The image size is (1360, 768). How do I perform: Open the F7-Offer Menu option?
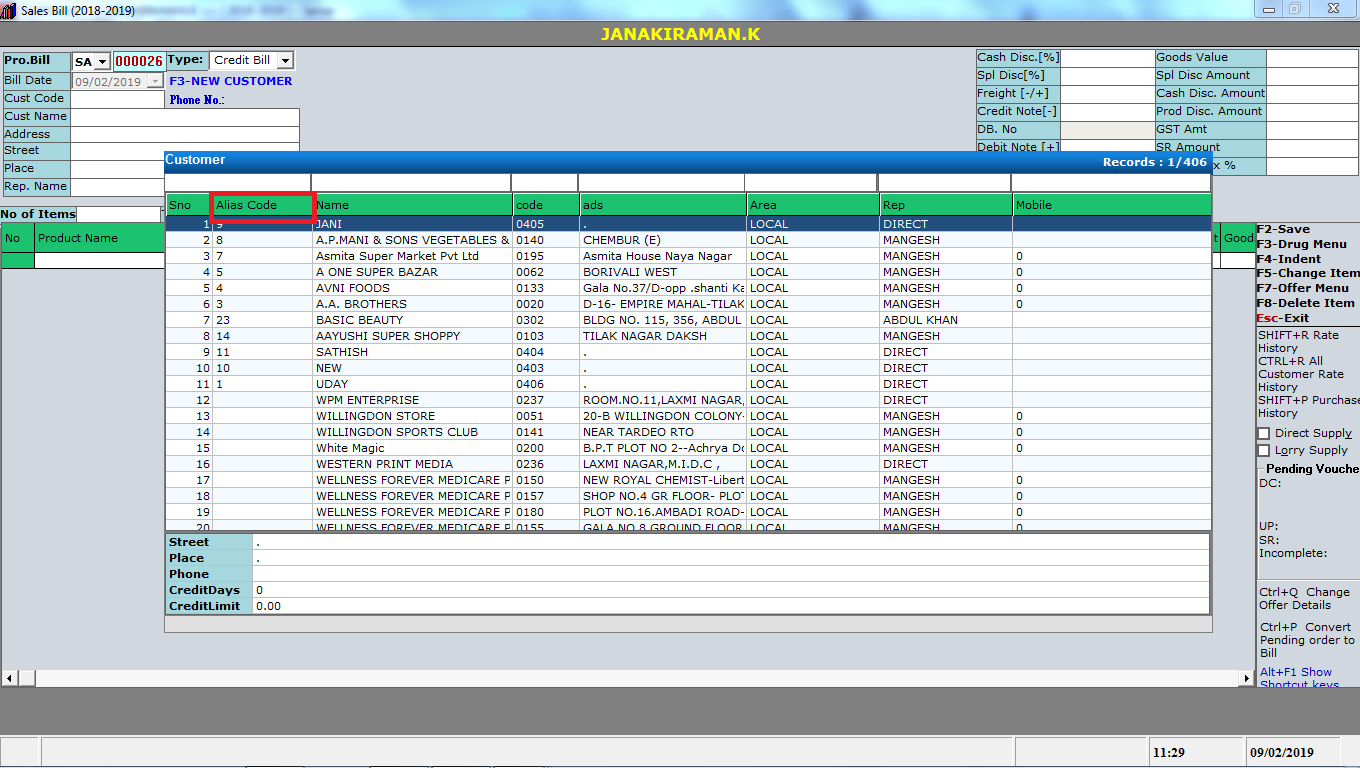click(x=1302, y=288)
